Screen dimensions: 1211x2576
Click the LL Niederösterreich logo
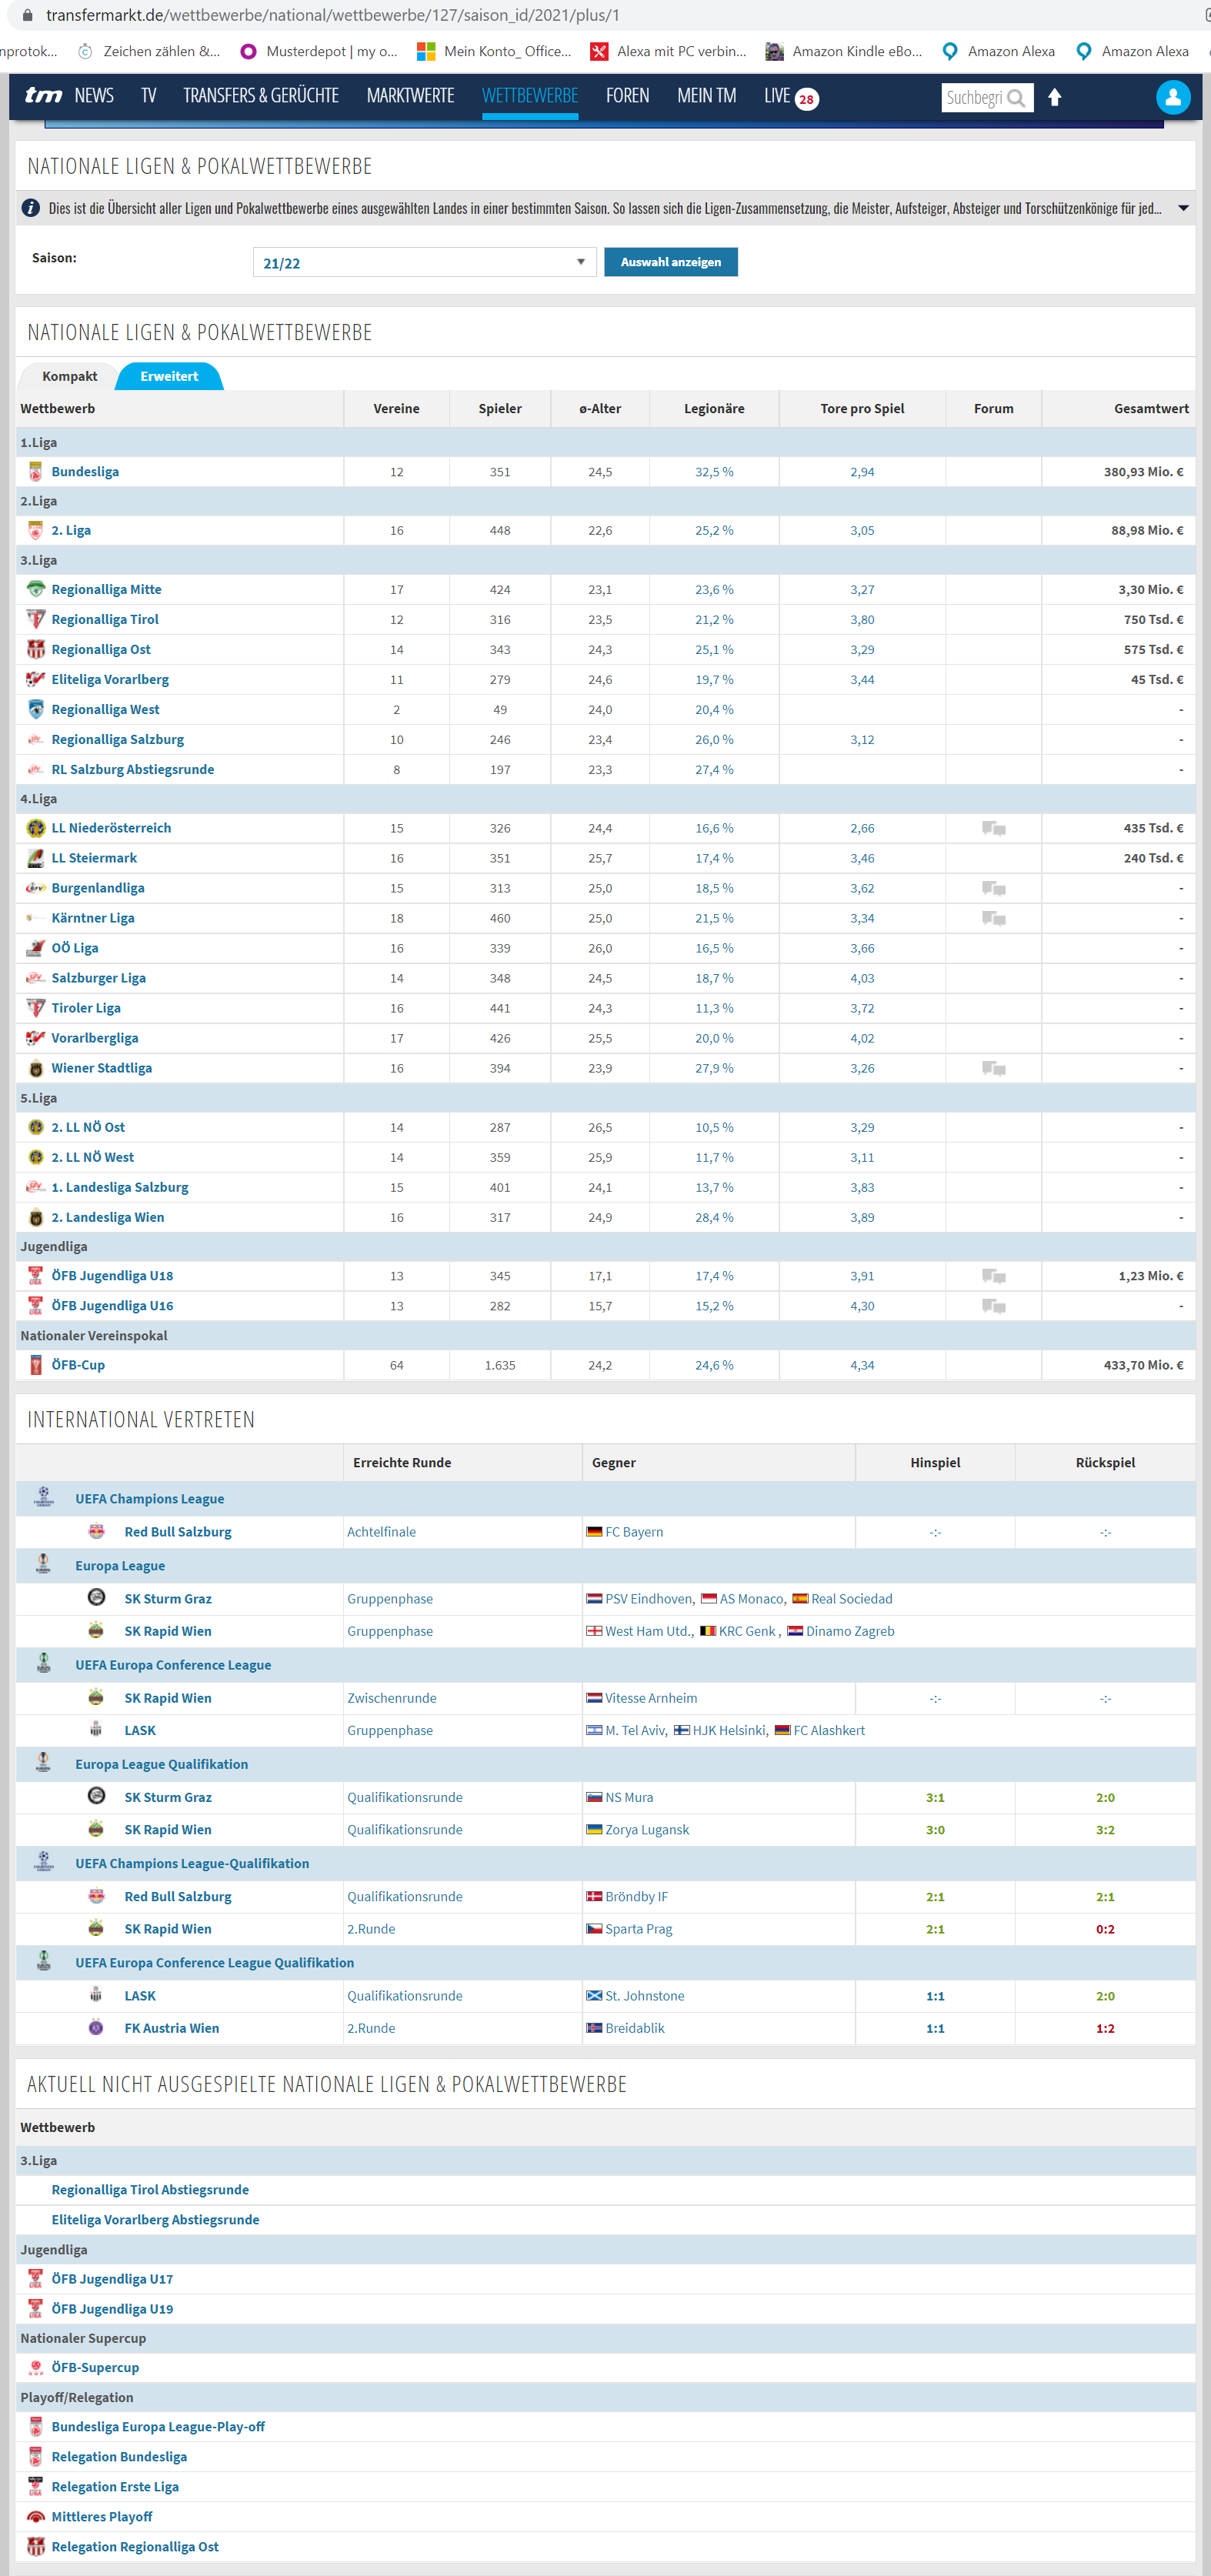35,828
